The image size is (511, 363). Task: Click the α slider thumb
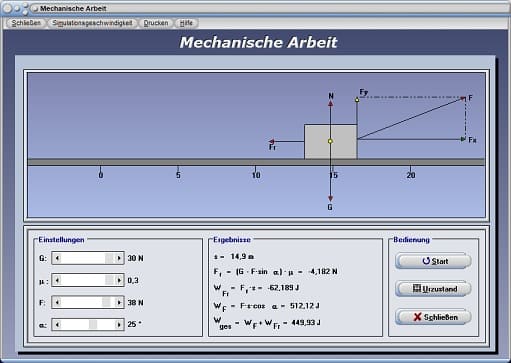click(x=93, y=324)
